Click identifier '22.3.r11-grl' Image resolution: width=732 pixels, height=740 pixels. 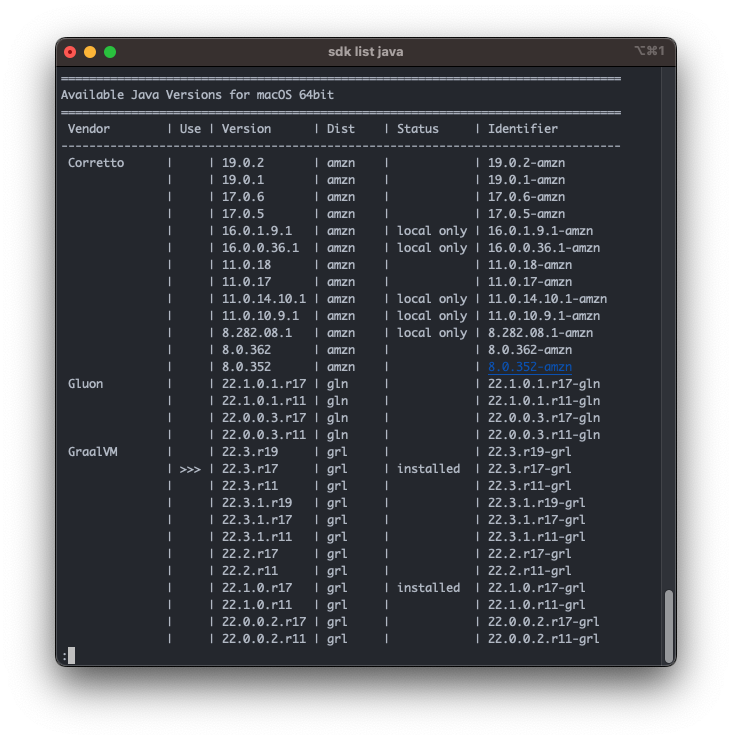point(530,486)
